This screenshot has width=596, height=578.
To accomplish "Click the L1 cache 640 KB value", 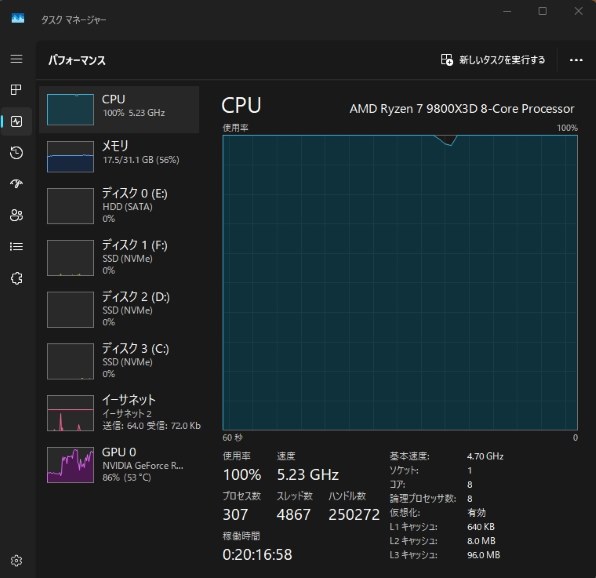I will coord(481,527).
